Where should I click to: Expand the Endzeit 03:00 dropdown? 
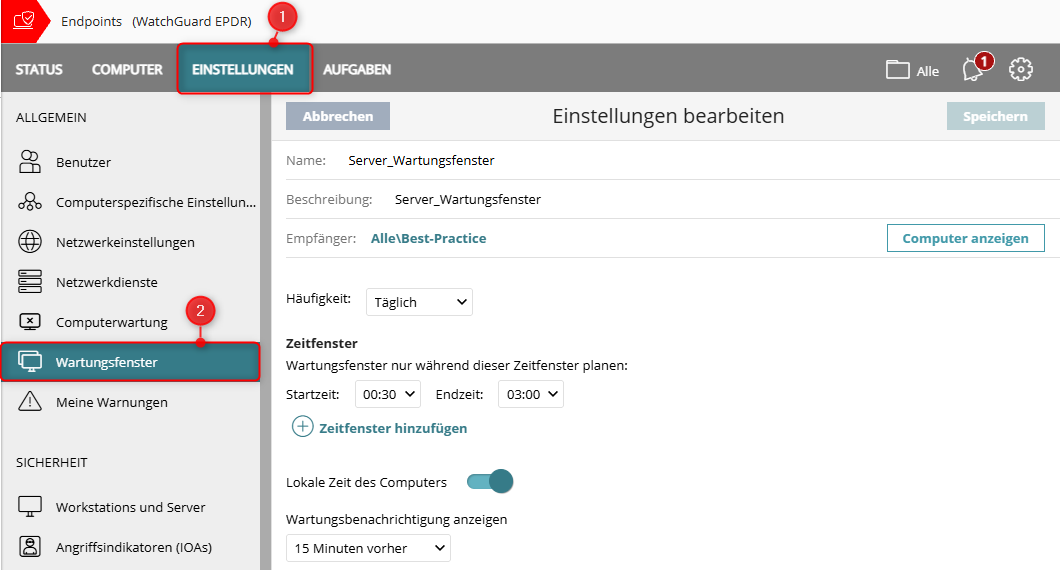tap(531, 394)
